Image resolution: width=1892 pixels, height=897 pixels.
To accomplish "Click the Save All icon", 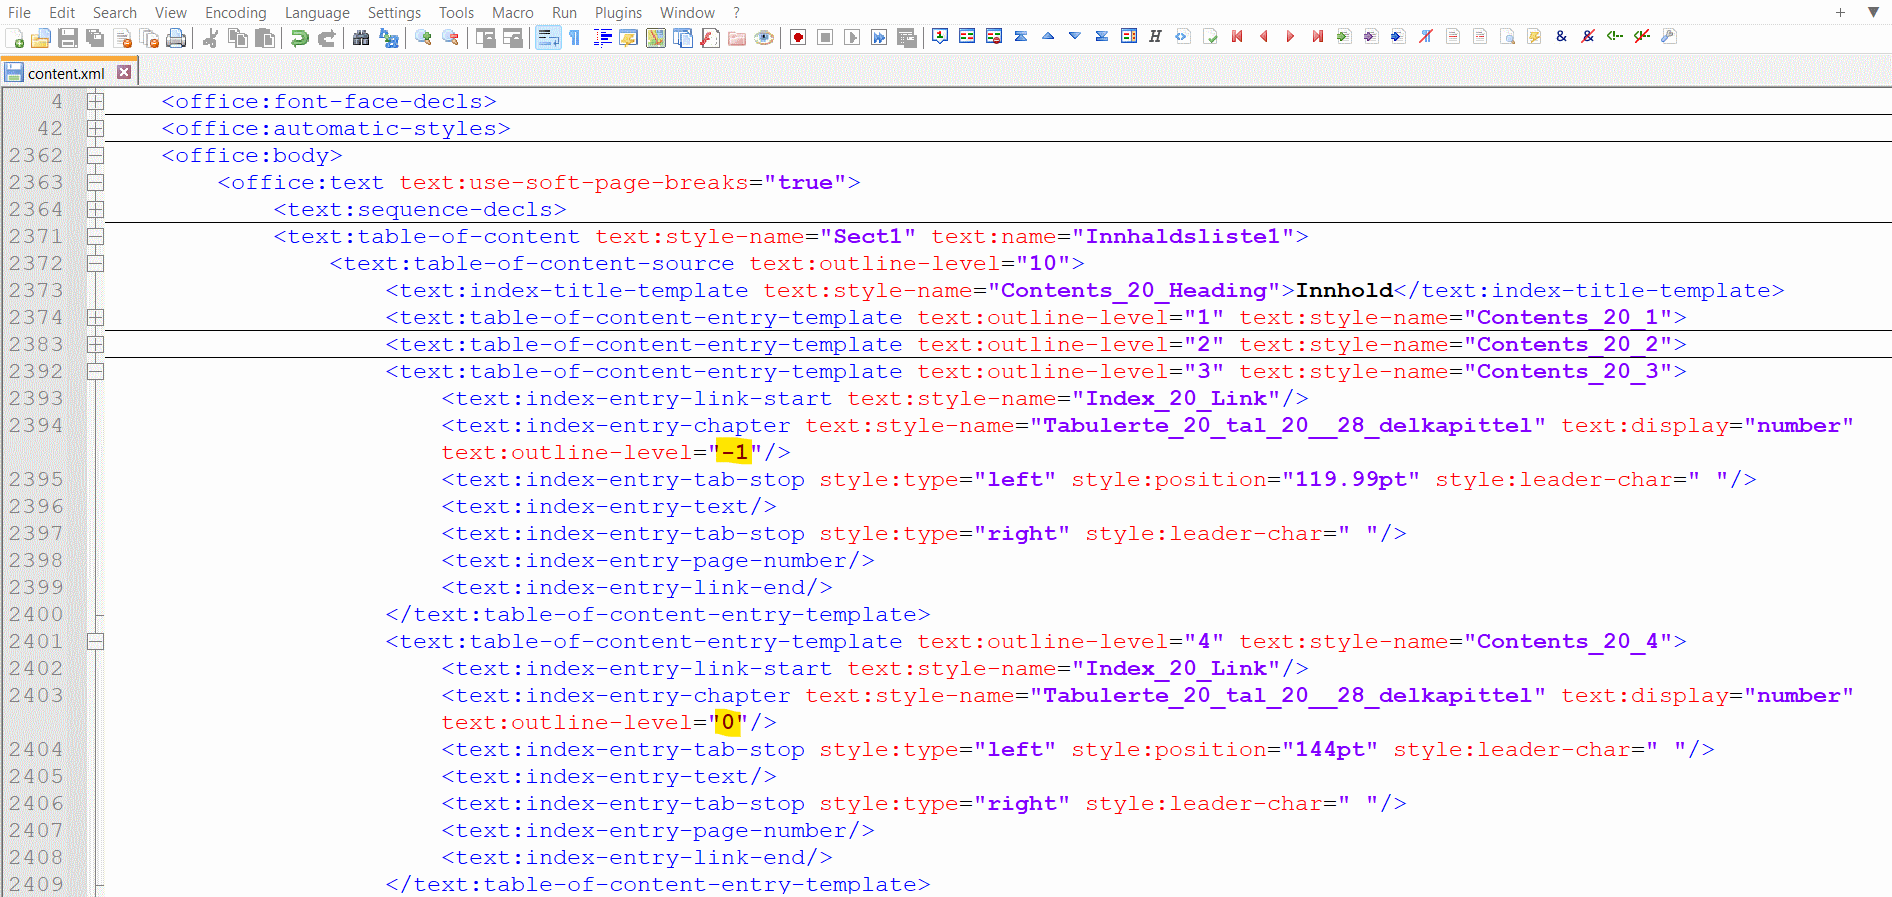I will [95, 38].
